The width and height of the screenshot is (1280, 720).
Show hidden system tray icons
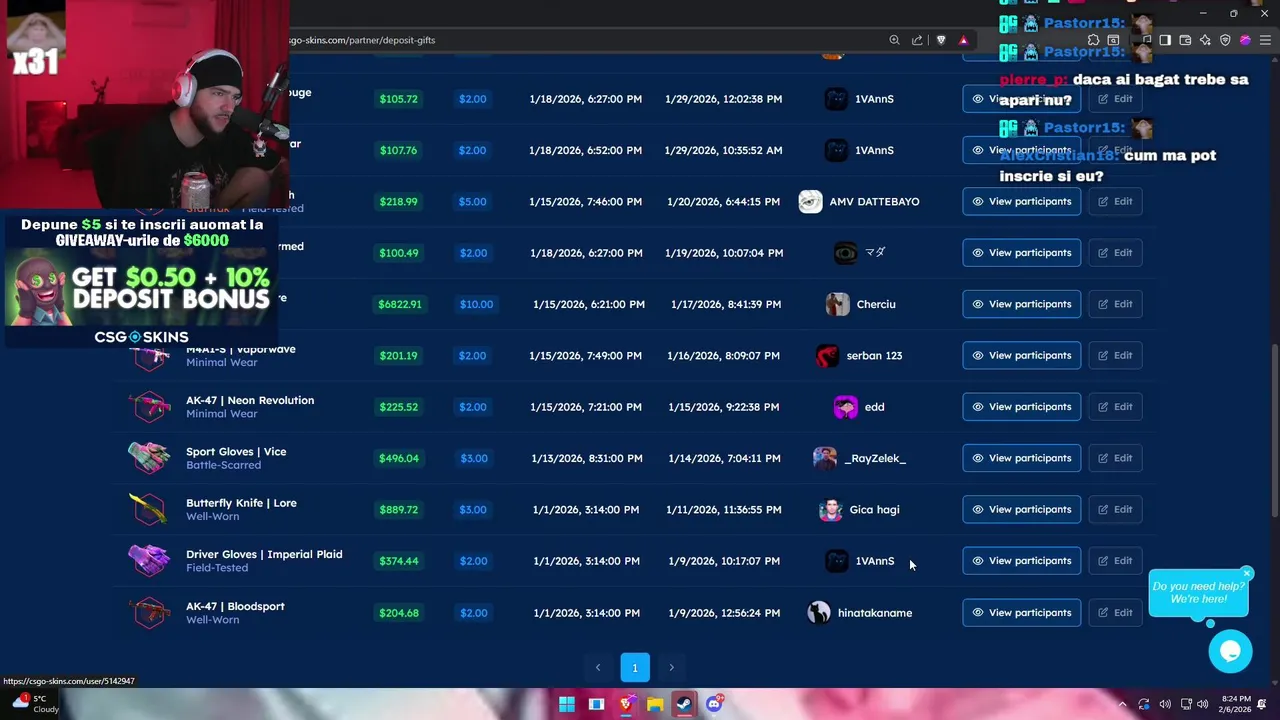(x=1122, y=704)
